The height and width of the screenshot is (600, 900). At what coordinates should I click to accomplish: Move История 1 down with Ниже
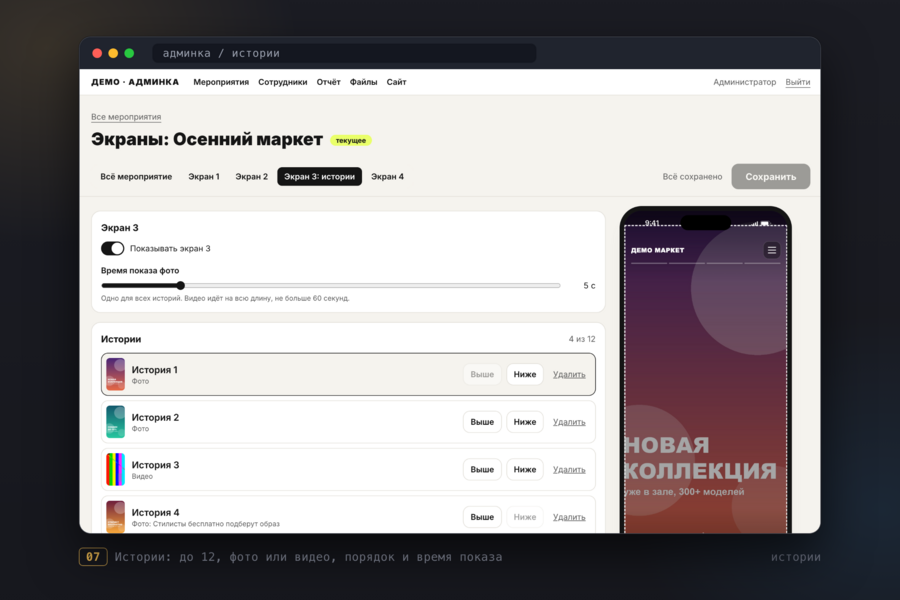tap(525, 374)
